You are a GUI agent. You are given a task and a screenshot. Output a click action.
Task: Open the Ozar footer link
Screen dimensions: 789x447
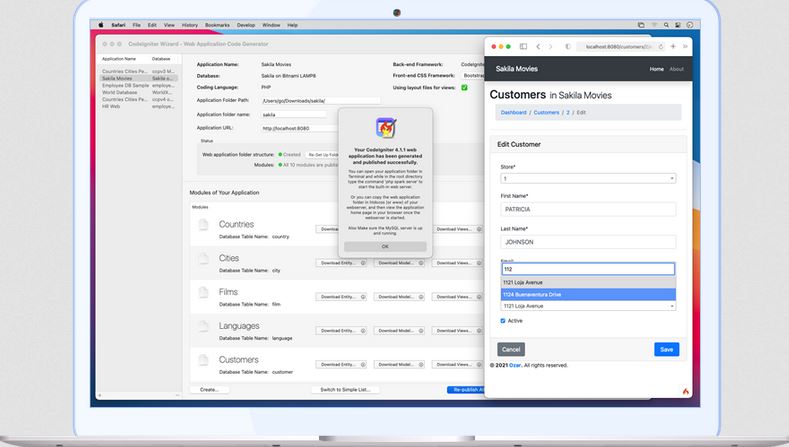coord(515,365)
